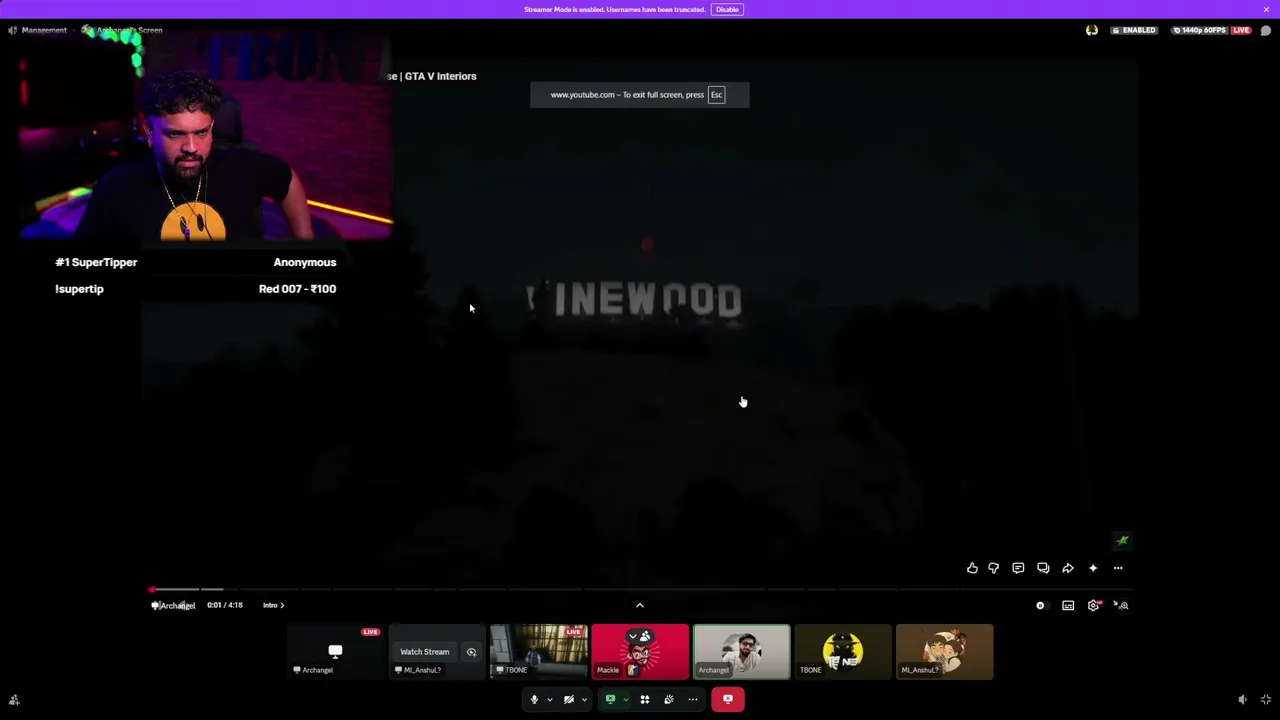This screenshot has width=1280, height=720.
Task: Open YouTube player settings gear
Action: pos(1094,605)
